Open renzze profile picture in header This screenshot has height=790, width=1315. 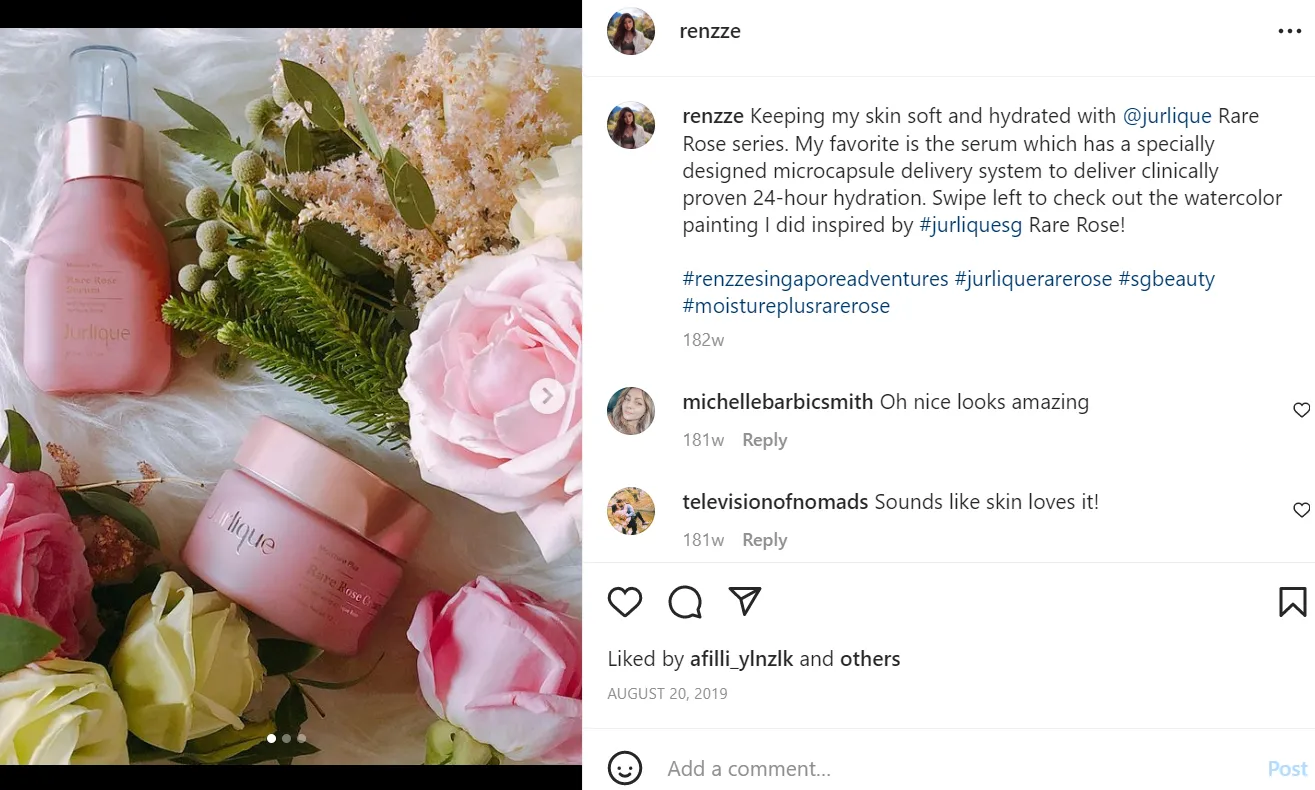coord(631,31)
